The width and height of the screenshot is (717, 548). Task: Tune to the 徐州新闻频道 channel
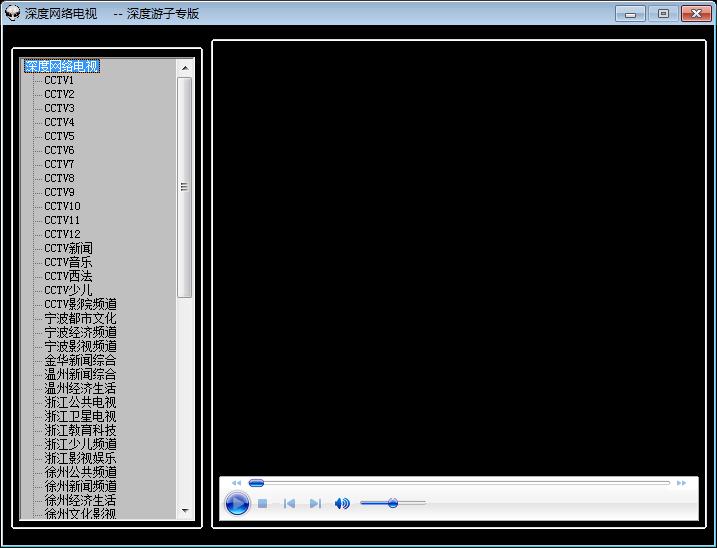click(x=80, y=486)
